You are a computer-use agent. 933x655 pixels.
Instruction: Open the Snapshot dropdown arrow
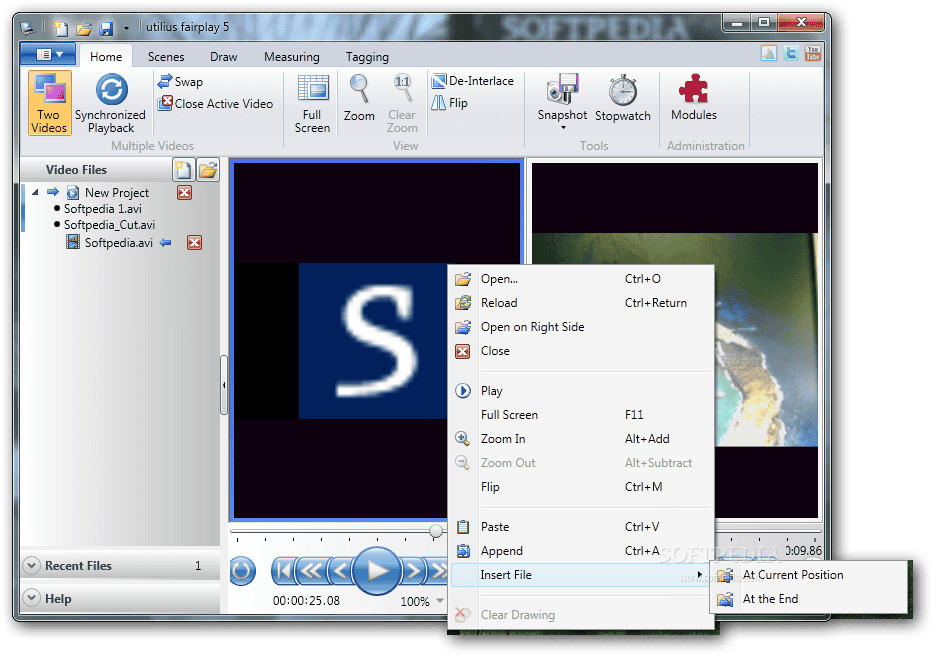(563, 127)
